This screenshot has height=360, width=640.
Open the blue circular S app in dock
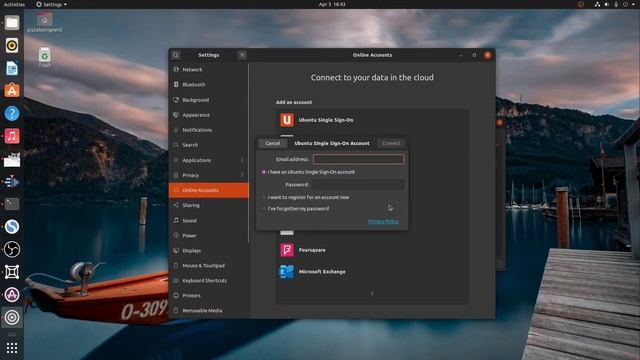point(12,227)
